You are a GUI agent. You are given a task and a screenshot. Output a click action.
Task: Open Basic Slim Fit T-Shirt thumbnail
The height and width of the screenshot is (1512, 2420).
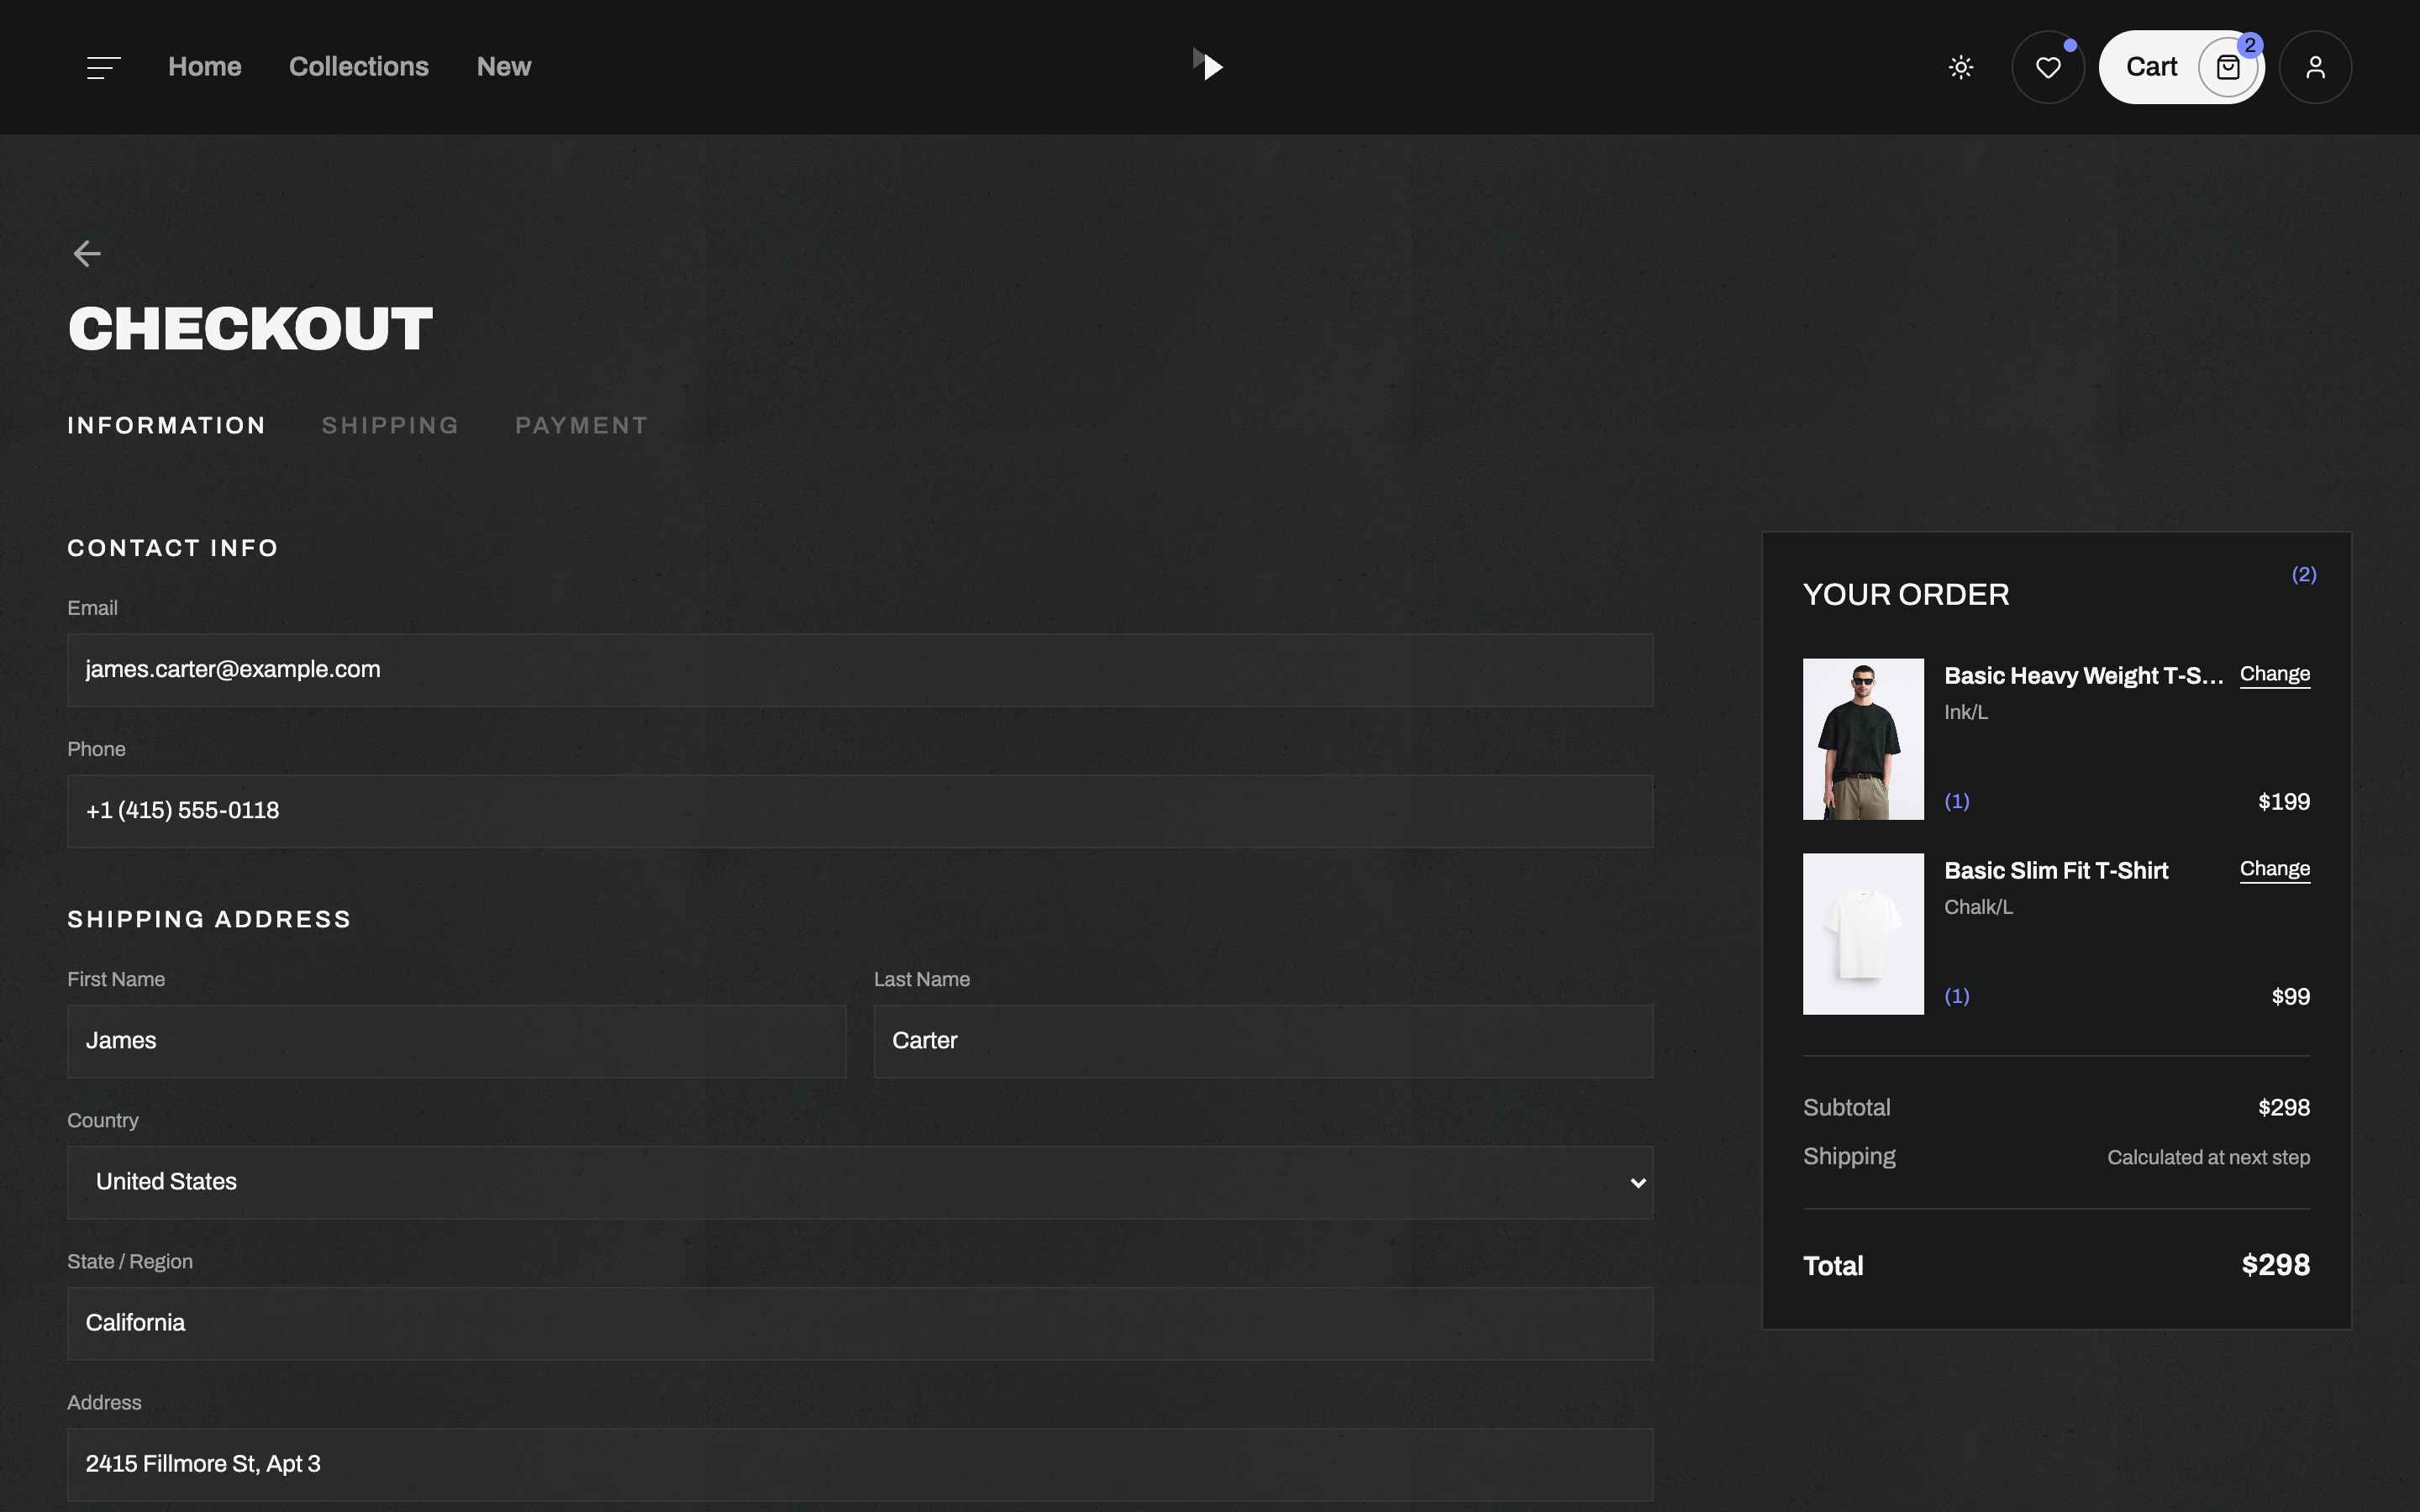[1863, 934]
